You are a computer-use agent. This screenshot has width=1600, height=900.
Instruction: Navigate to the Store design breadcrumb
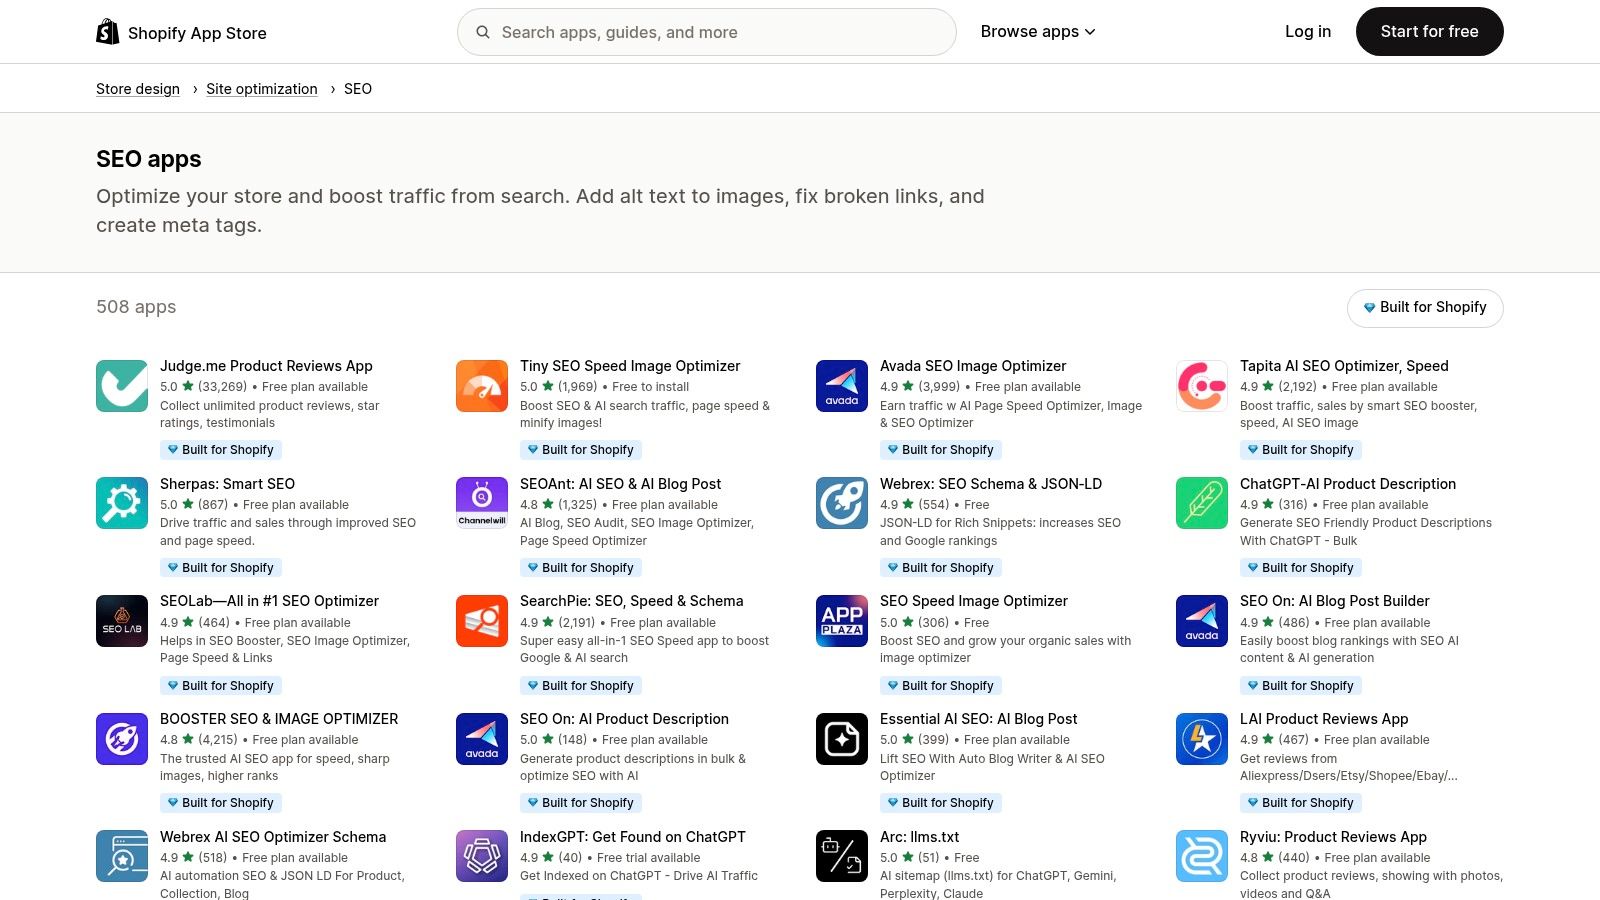137,88
